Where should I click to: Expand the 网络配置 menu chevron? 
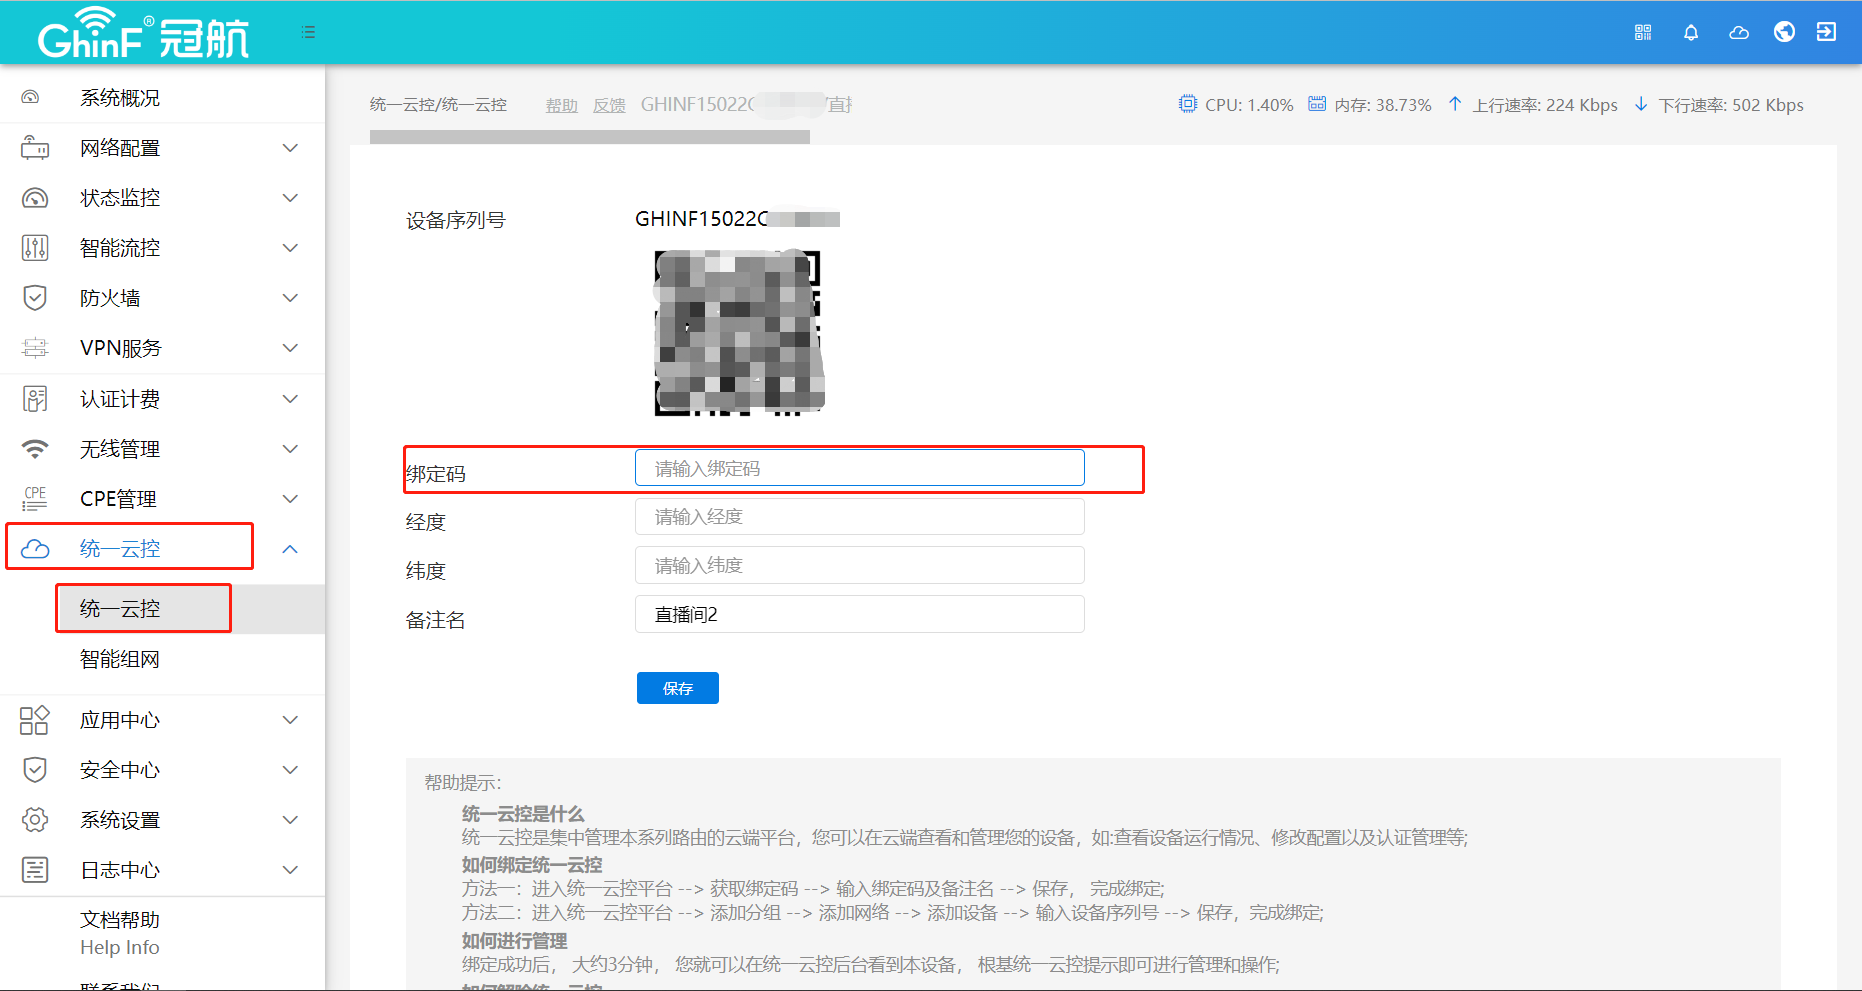point(290,148)
